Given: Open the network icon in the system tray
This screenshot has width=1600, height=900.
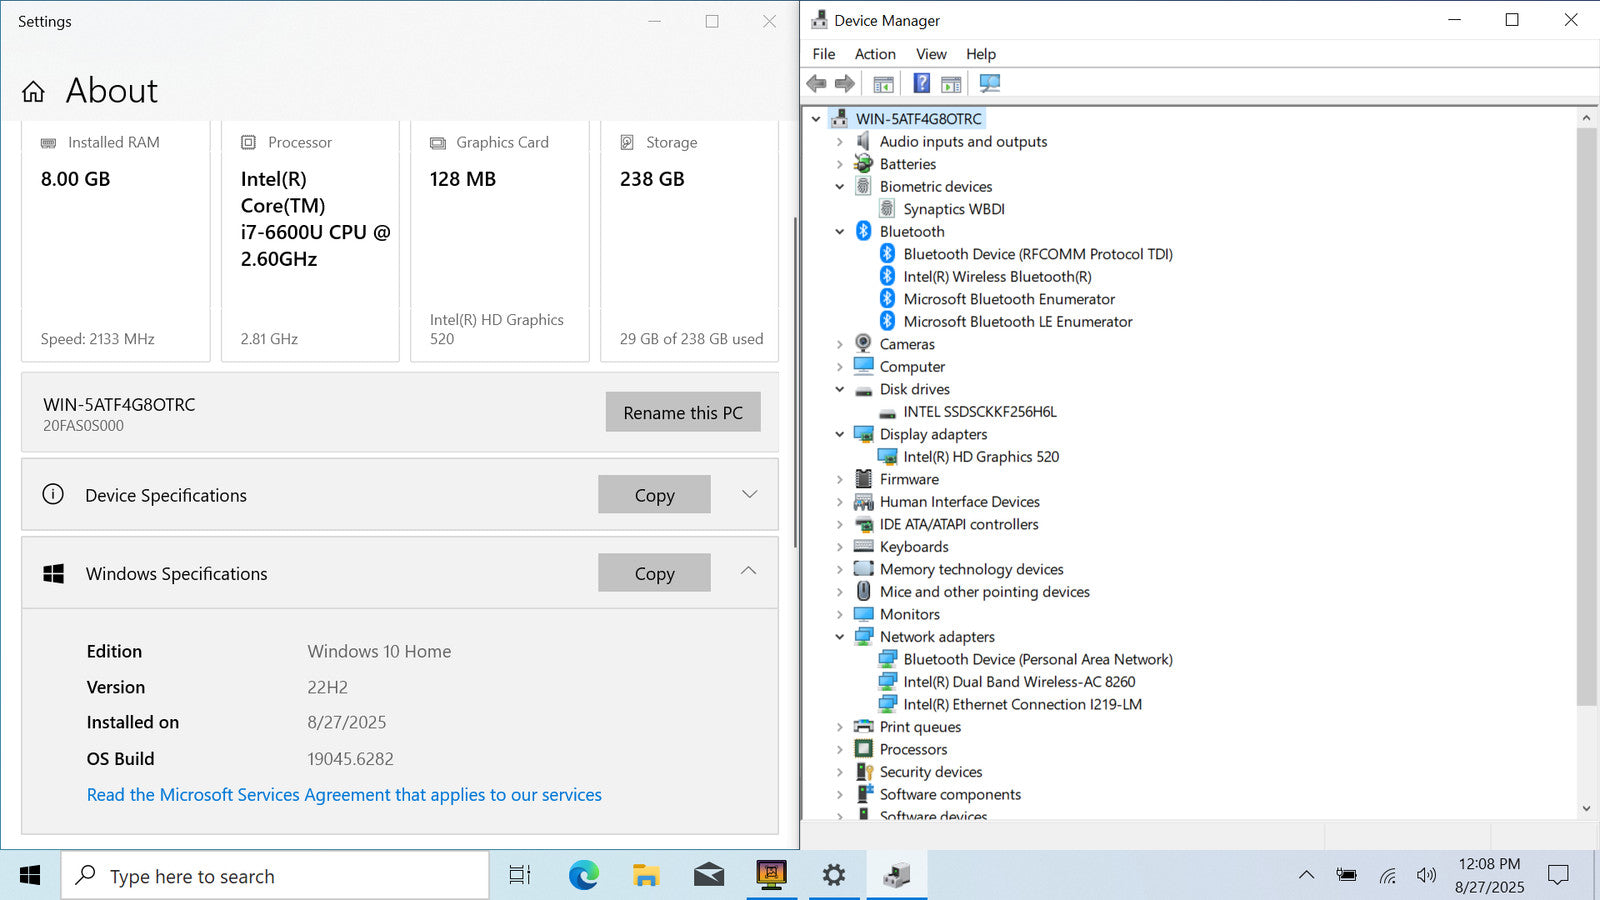Looking at the screenshot, I should tap(1388, 876).
